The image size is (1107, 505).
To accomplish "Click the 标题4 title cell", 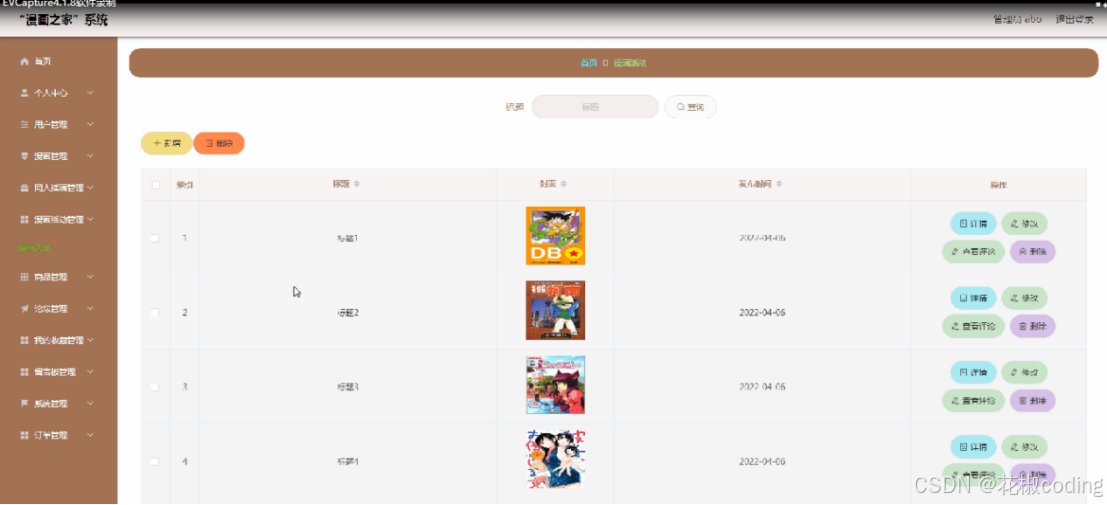I will (x=348, y=461).
